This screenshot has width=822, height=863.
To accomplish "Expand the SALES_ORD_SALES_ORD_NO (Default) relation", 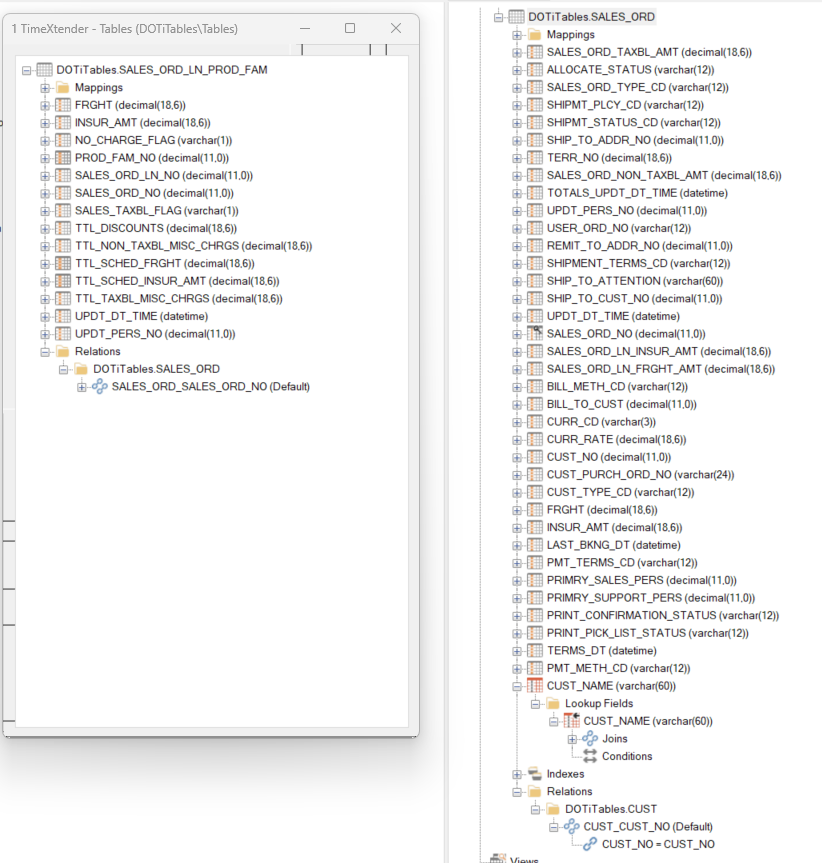I will click(x=81, y=387).
